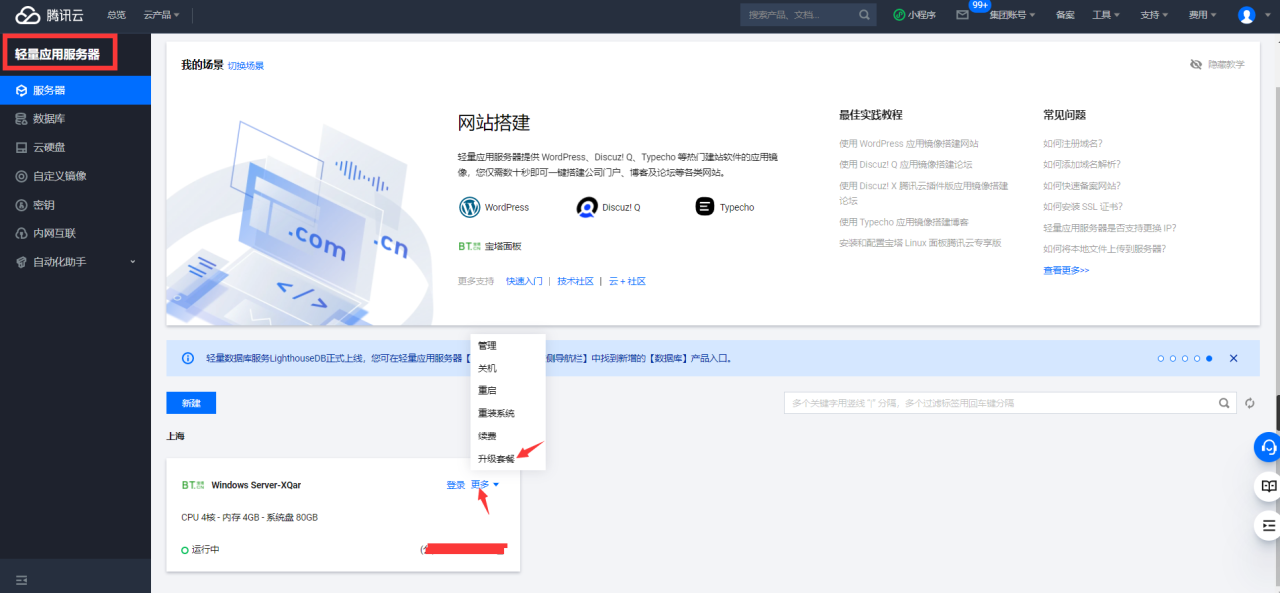Open the 云＋社区 link
The image size is (1280, 593).
tap(627, 281)
